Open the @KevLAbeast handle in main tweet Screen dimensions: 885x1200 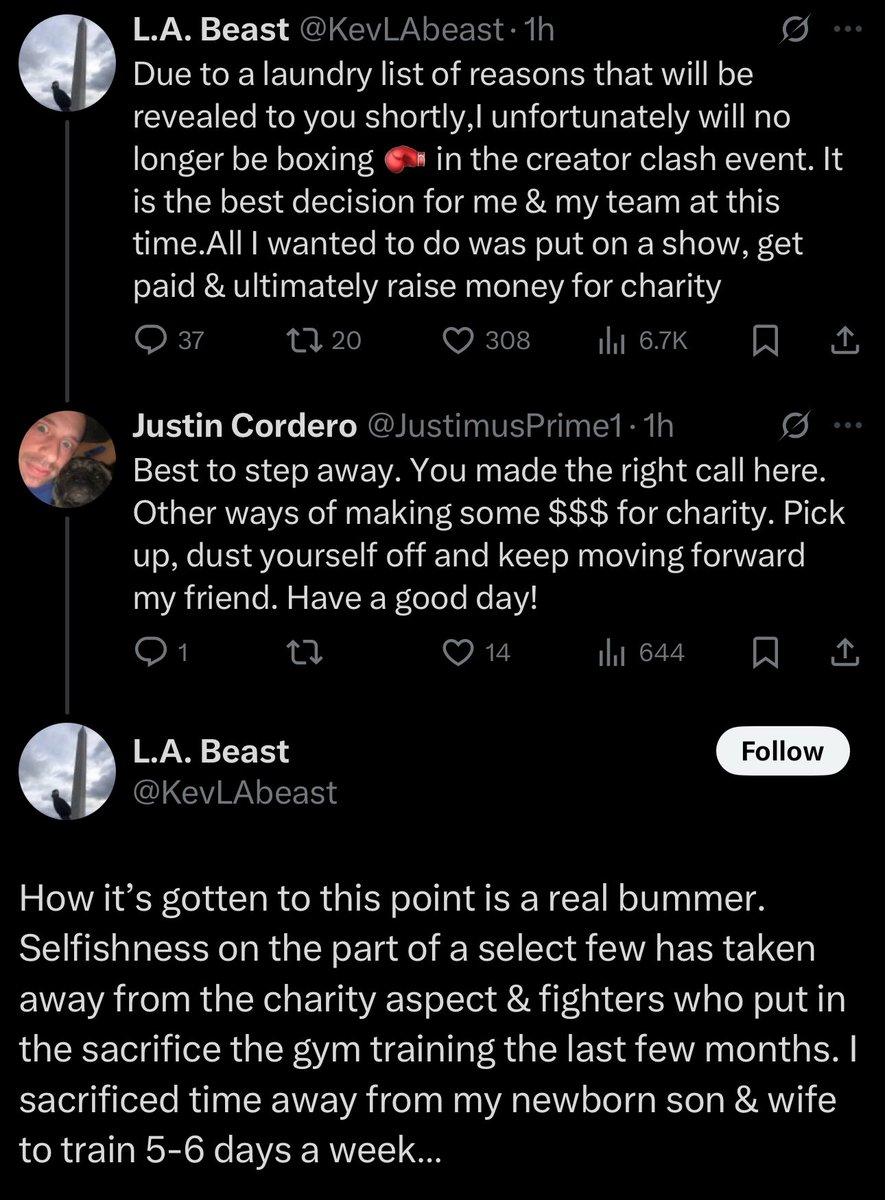coord(235,793)
